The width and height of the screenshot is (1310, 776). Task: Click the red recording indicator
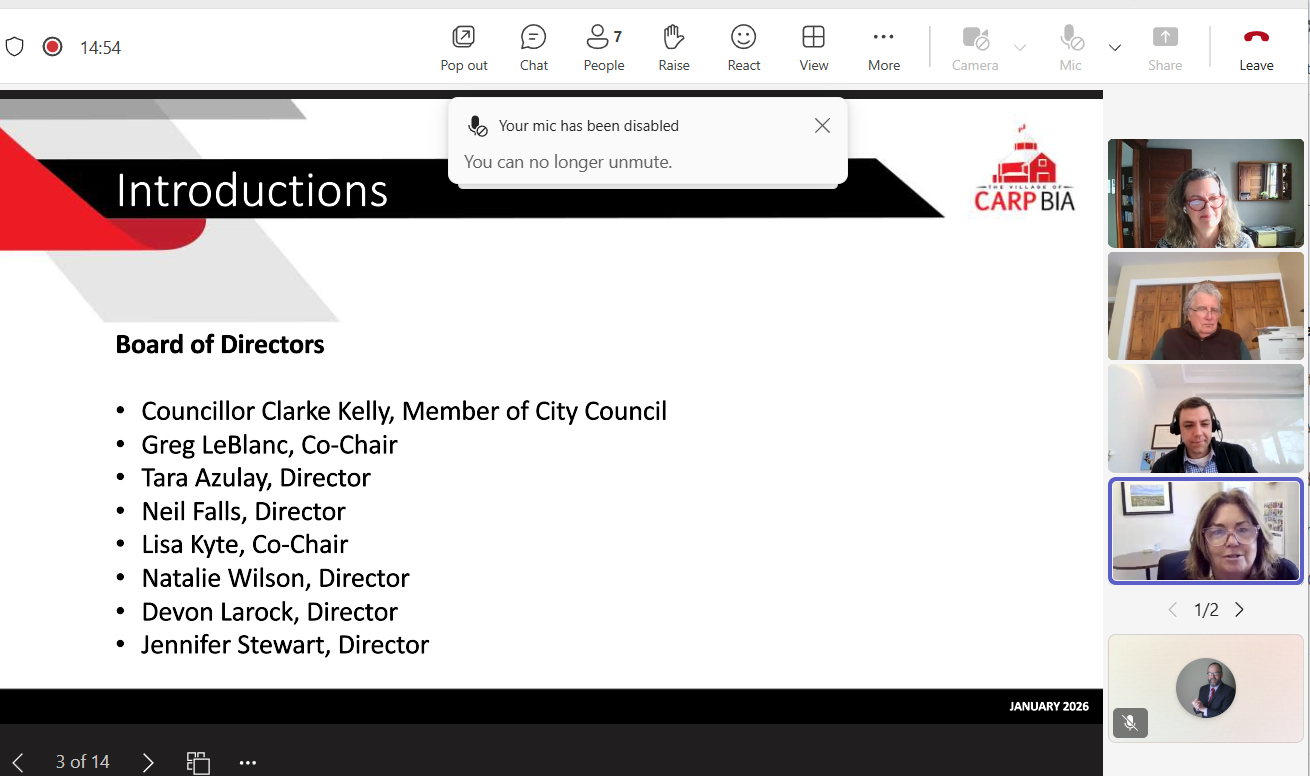click(53, 47)
